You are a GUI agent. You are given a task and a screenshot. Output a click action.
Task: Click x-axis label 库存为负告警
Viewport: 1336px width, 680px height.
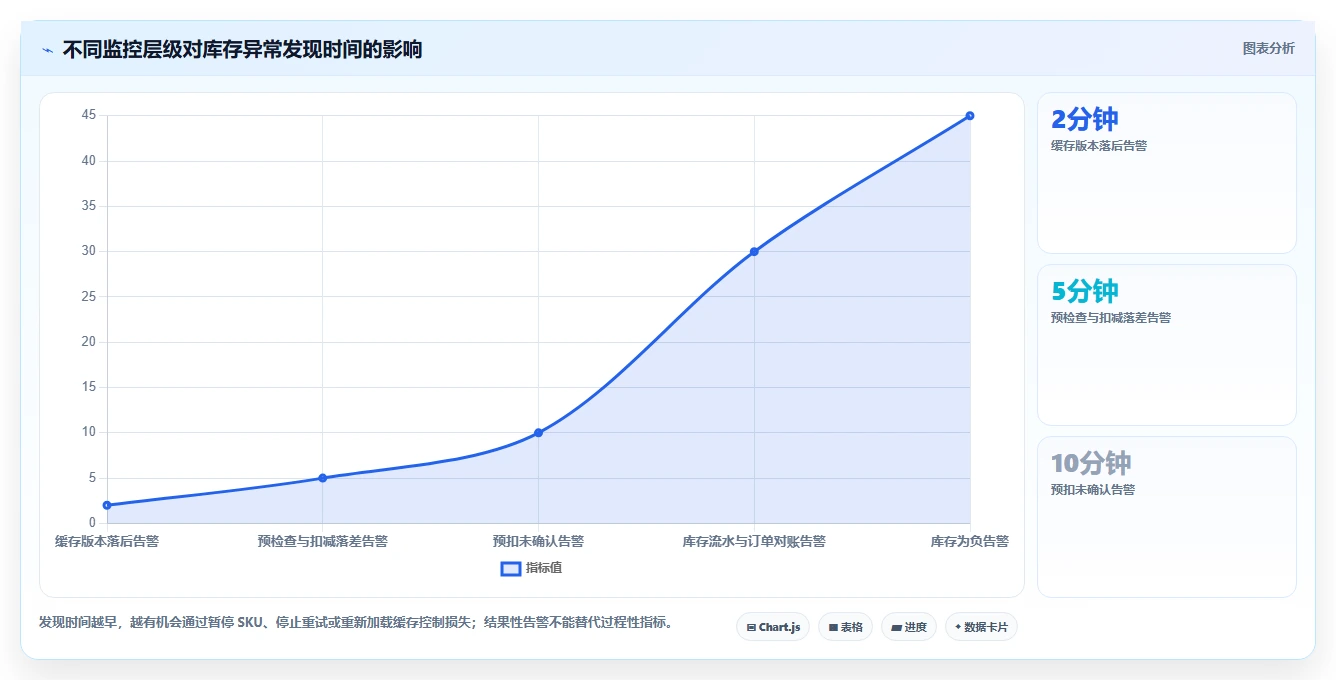[969, 541]
